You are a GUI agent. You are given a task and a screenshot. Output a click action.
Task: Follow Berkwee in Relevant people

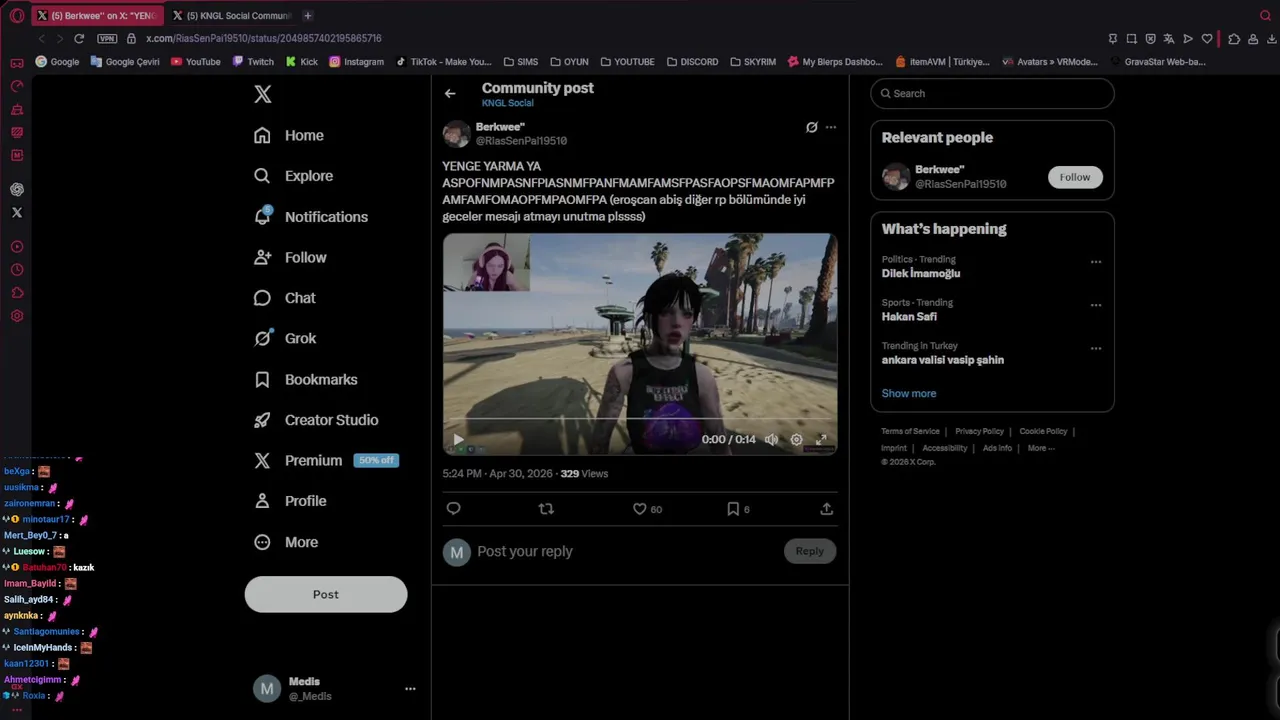point(1075,177)
